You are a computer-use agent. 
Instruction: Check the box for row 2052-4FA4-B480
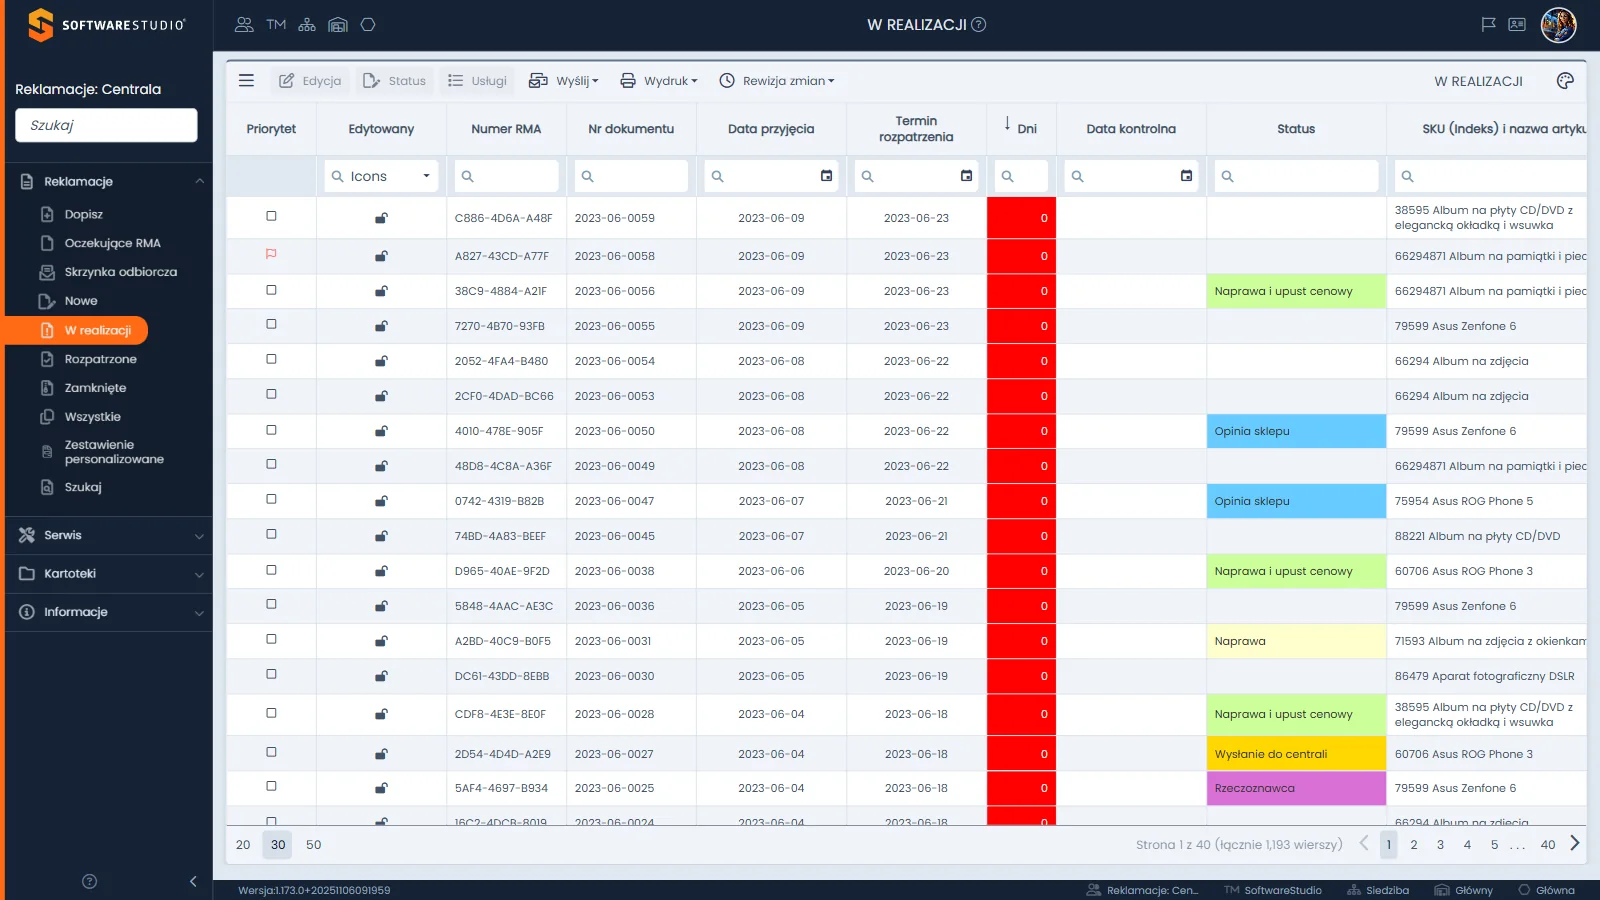coord(271,359)
